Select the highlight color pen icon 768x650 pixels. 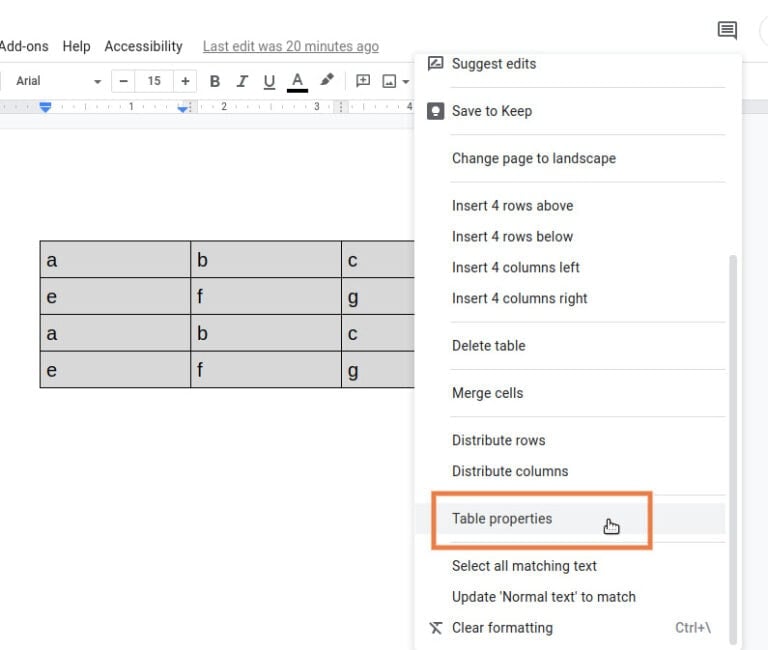click(327, 80)
